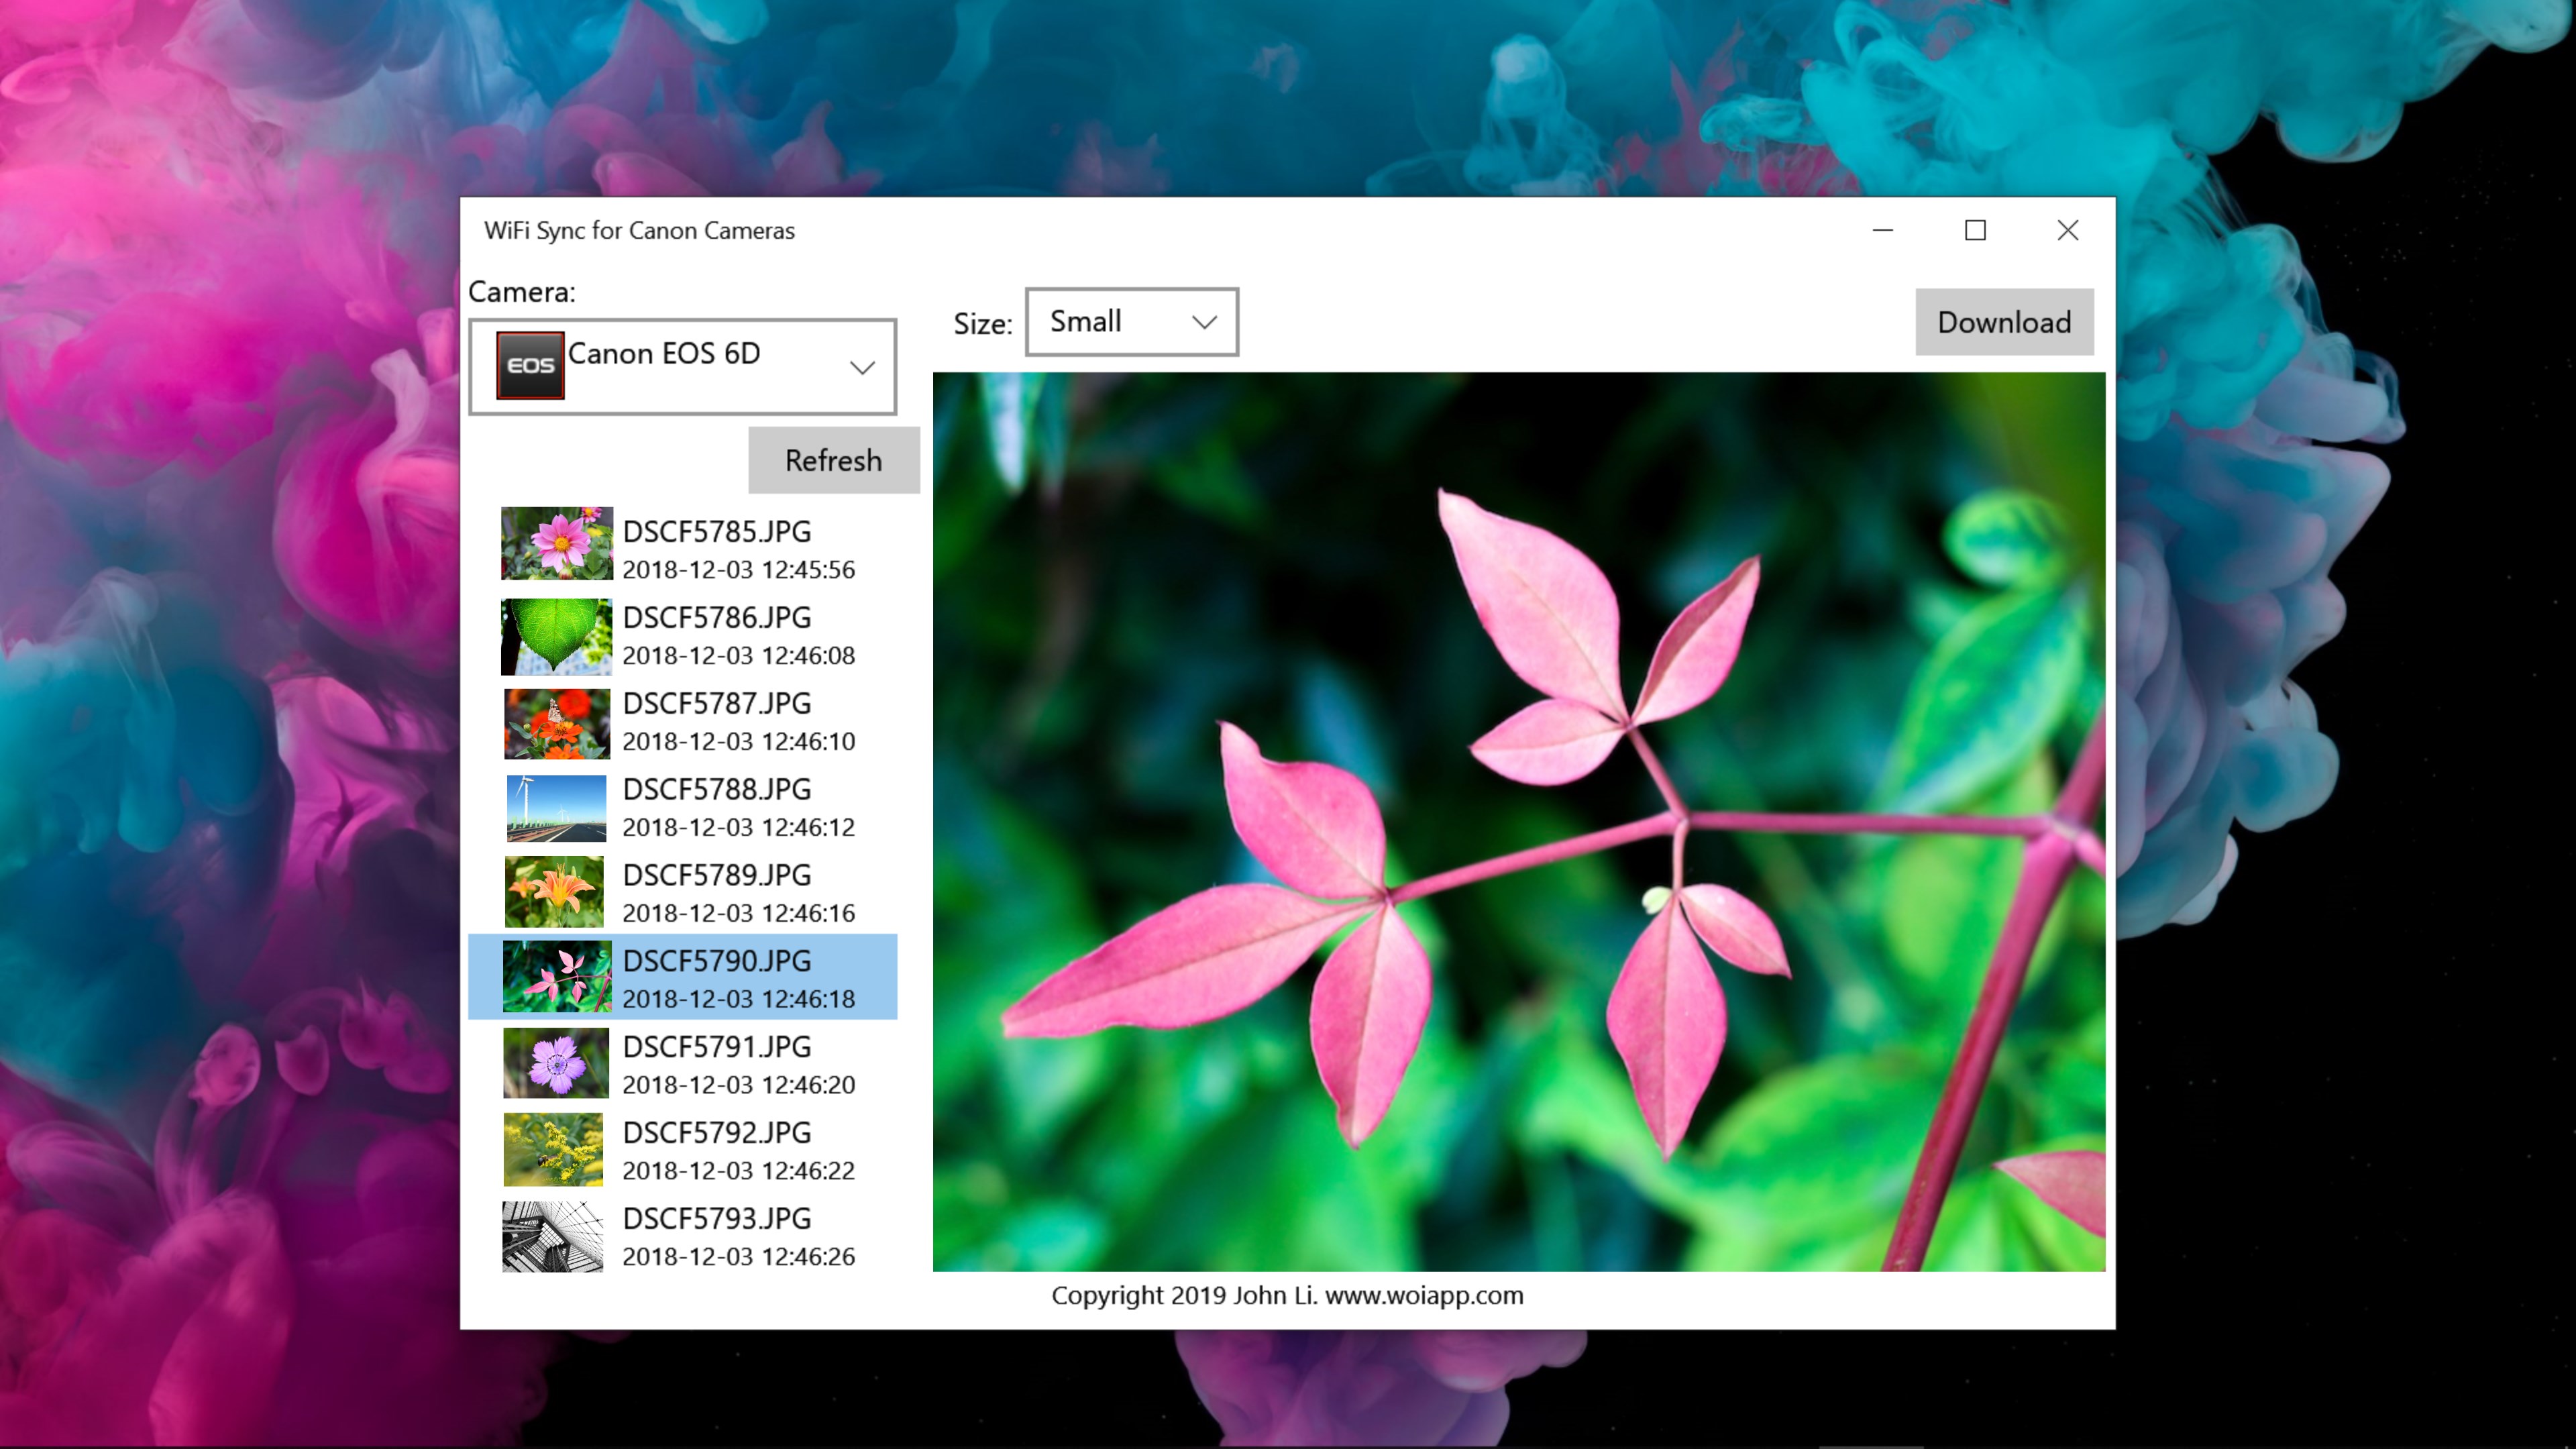Minimize the WiFi Sync for Canon window
Viewport: 2576px width, 1449px height.
point(1882,231)
